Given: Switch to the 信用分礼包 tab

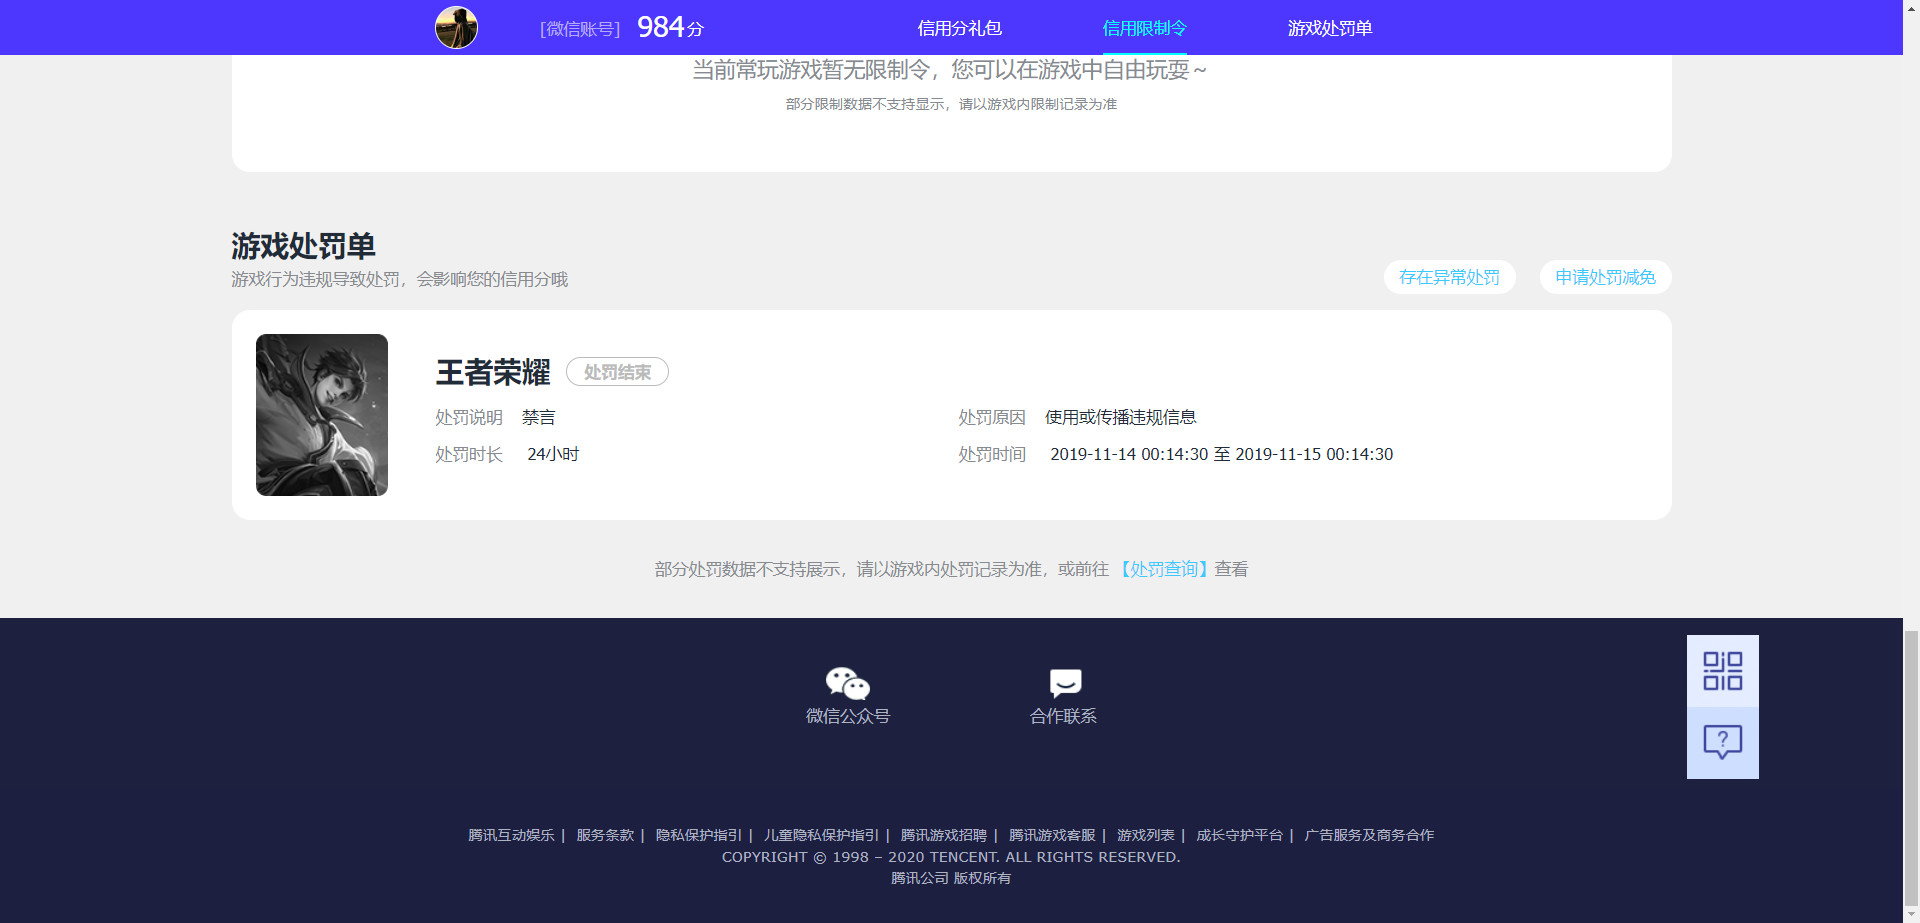Looking at the screenshot, I should tap(959, 28).
